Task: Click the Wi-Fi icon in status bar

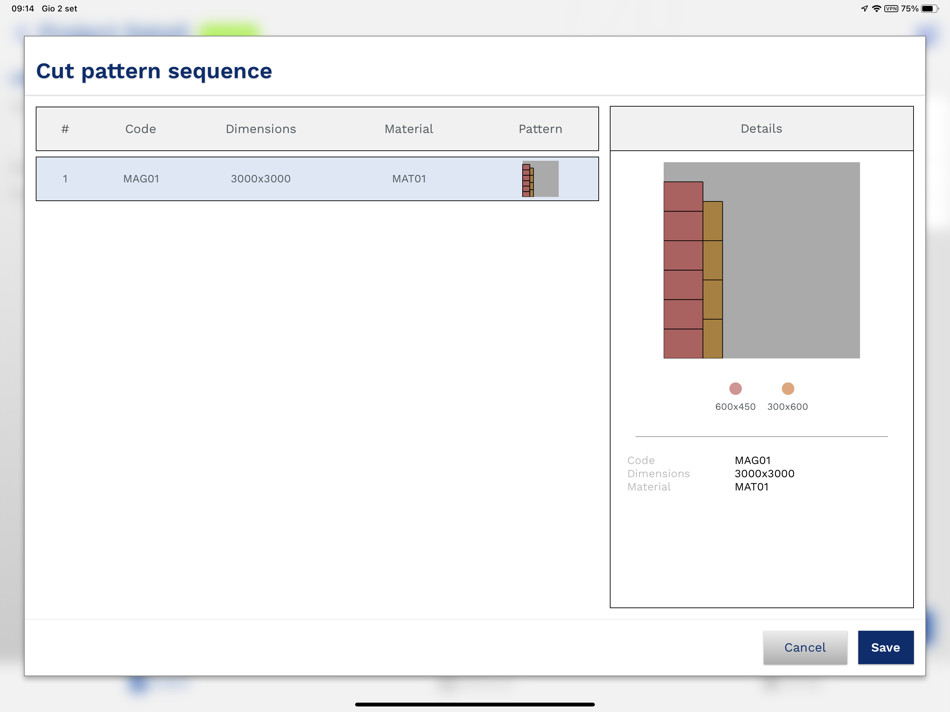Action: (876, 8)
